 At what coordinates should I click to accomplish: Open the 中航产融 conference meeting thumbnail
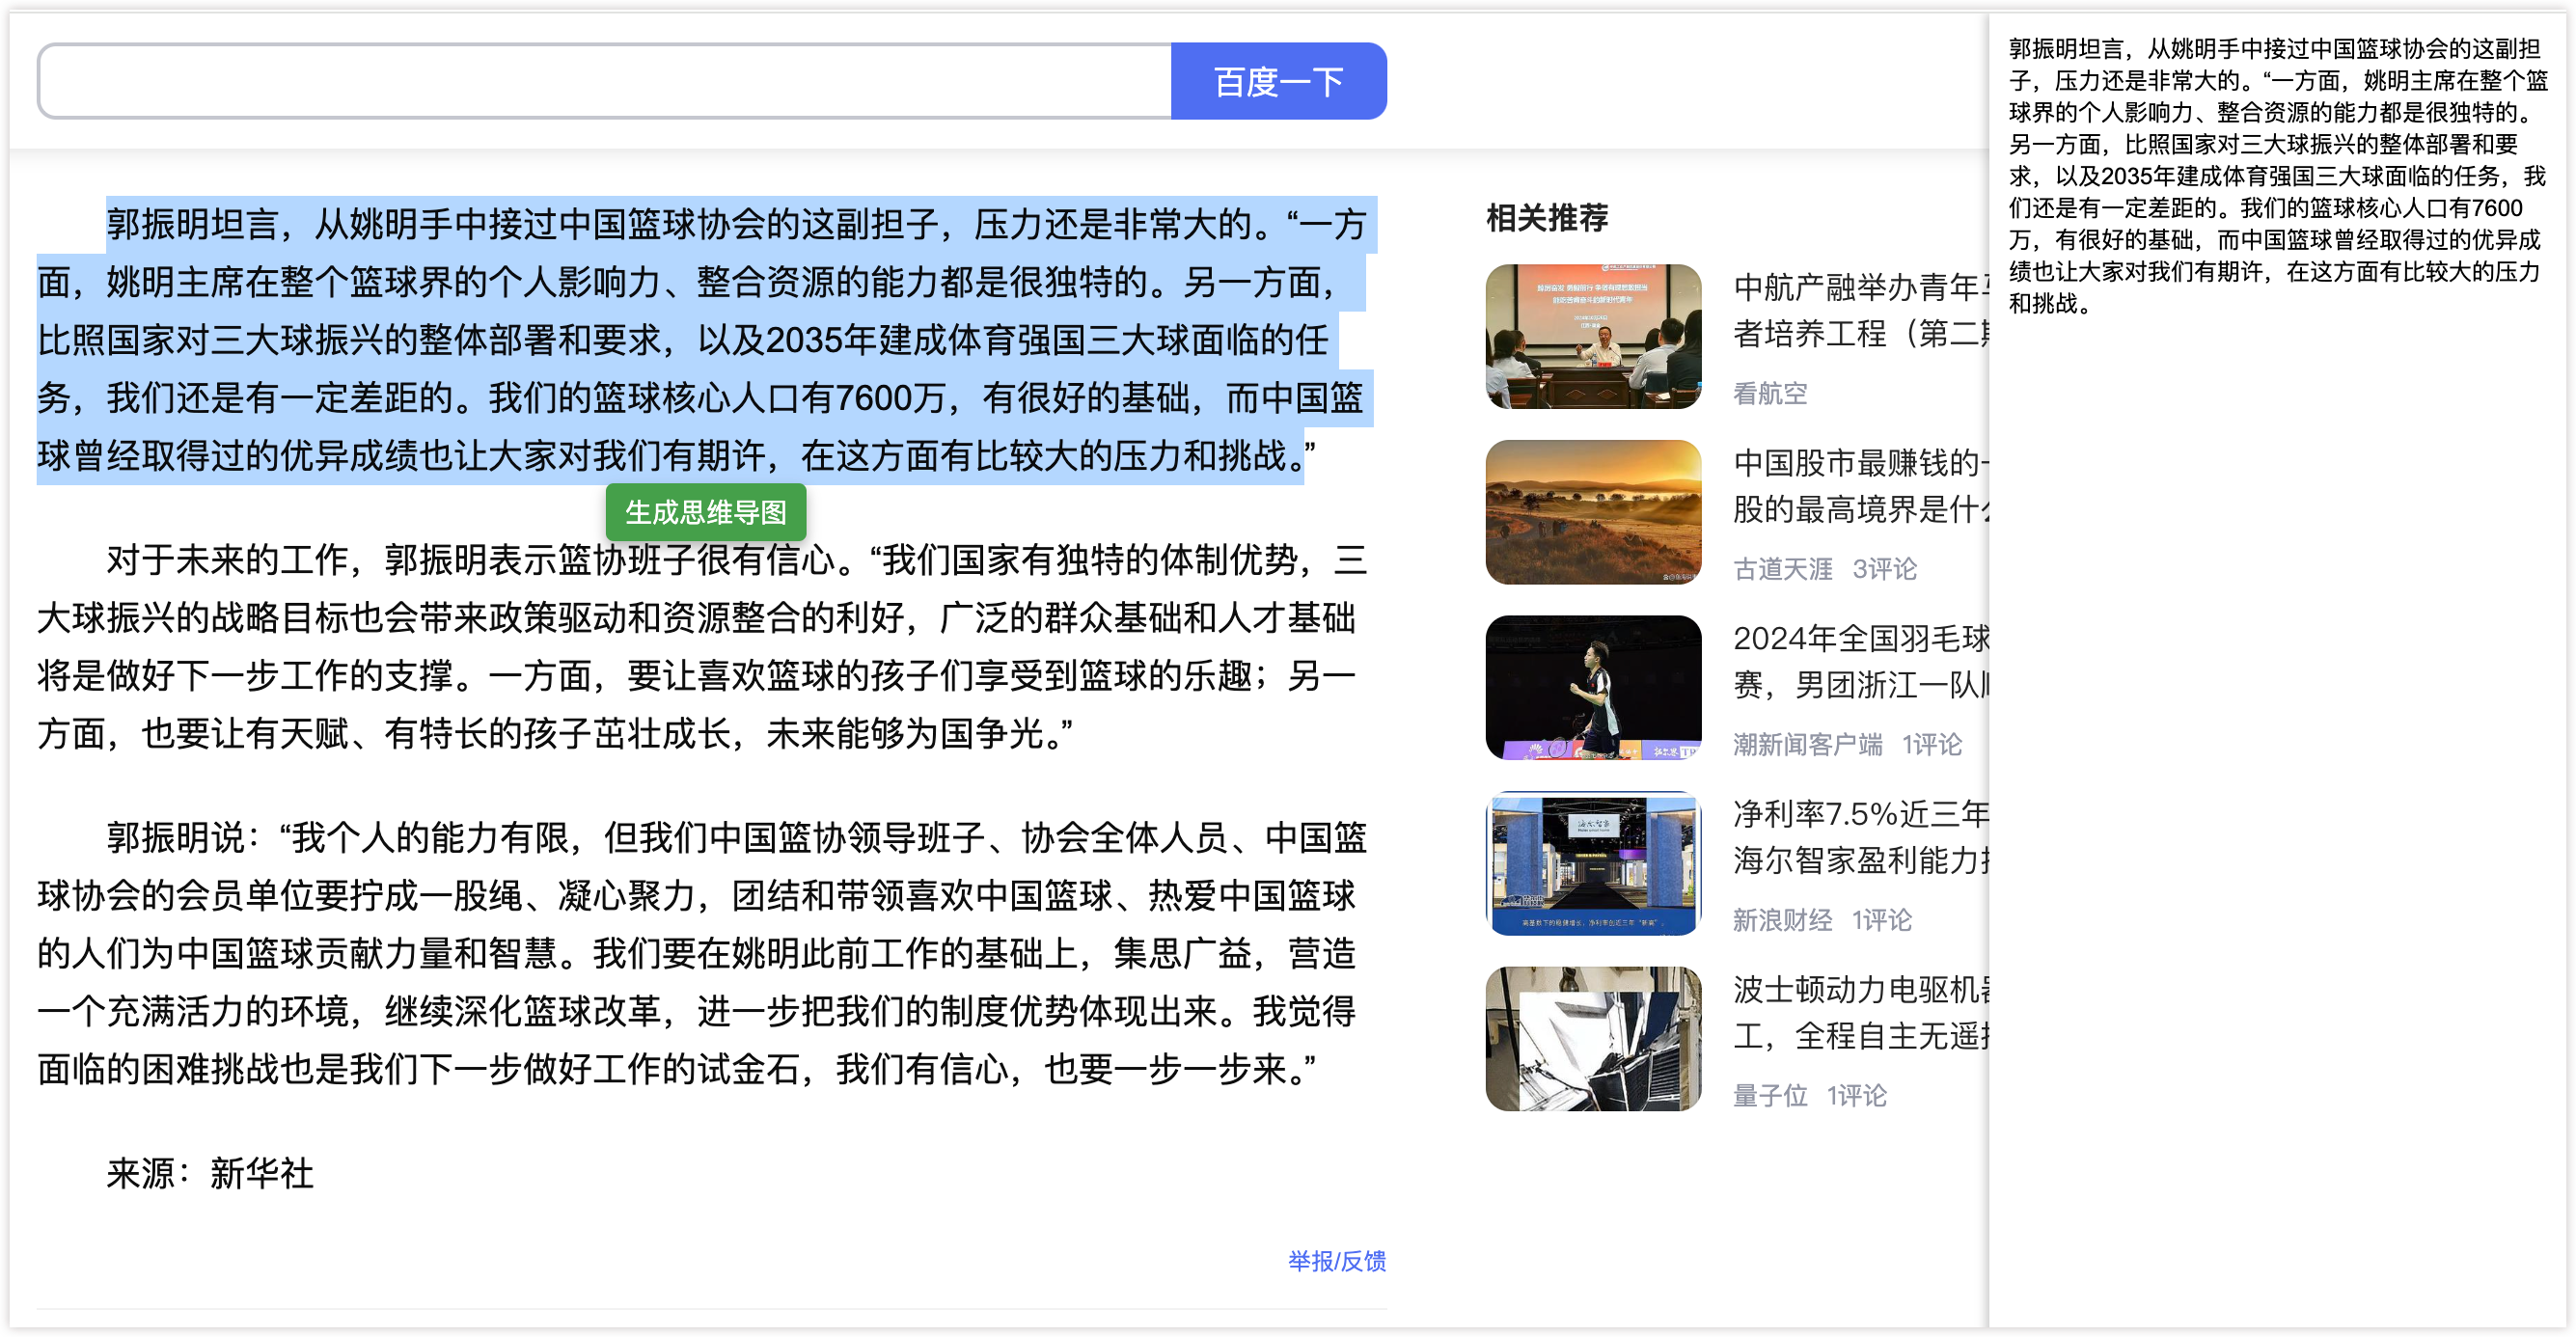click(1593, 336)
